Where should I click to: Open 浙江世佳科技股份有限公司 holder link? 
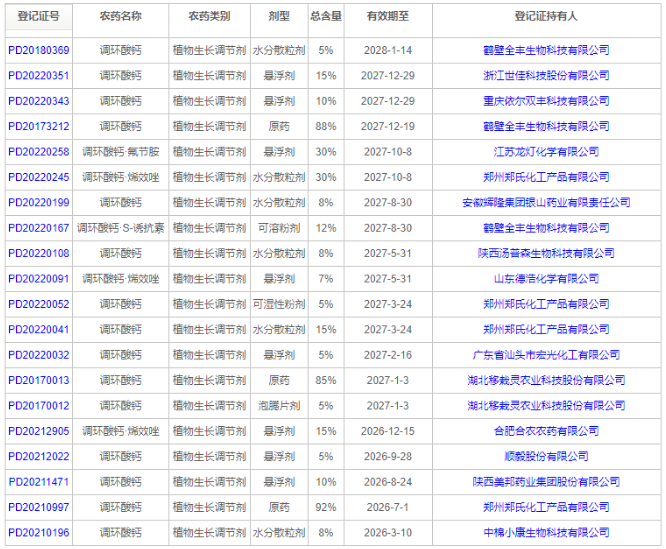tap(546, 76)
